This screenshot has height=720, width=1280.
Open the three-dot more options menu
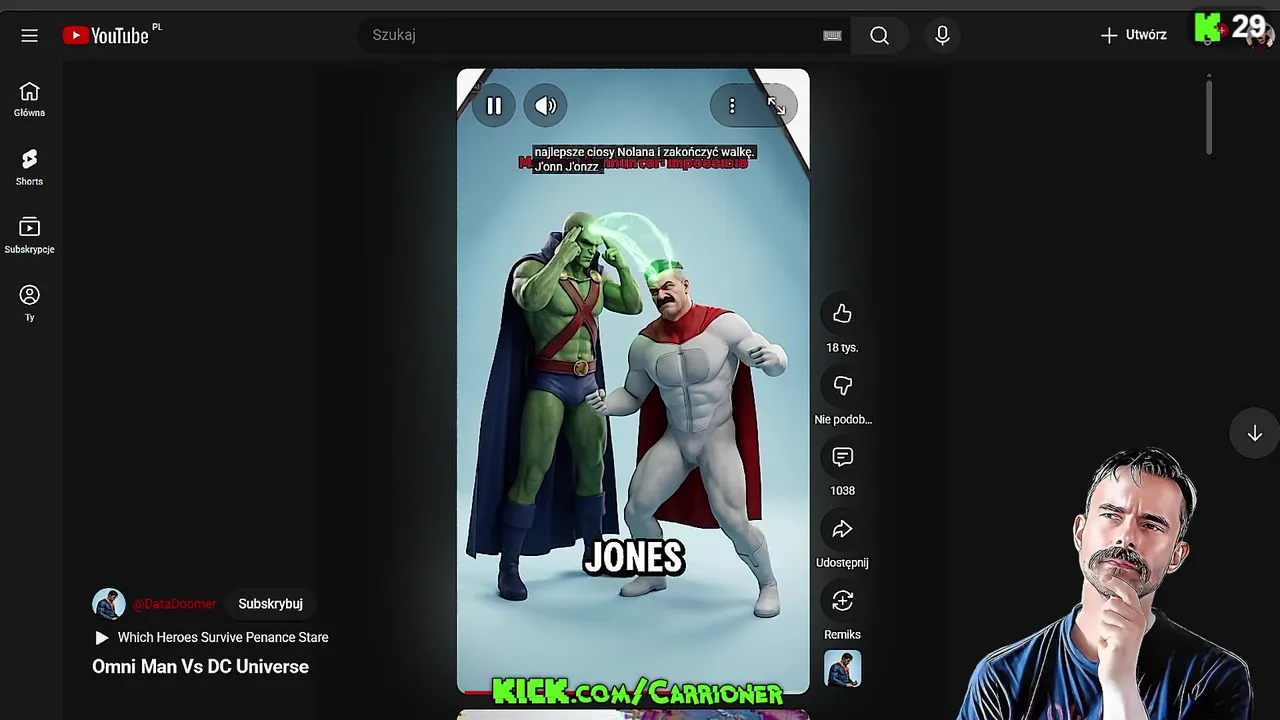(732, 106)
